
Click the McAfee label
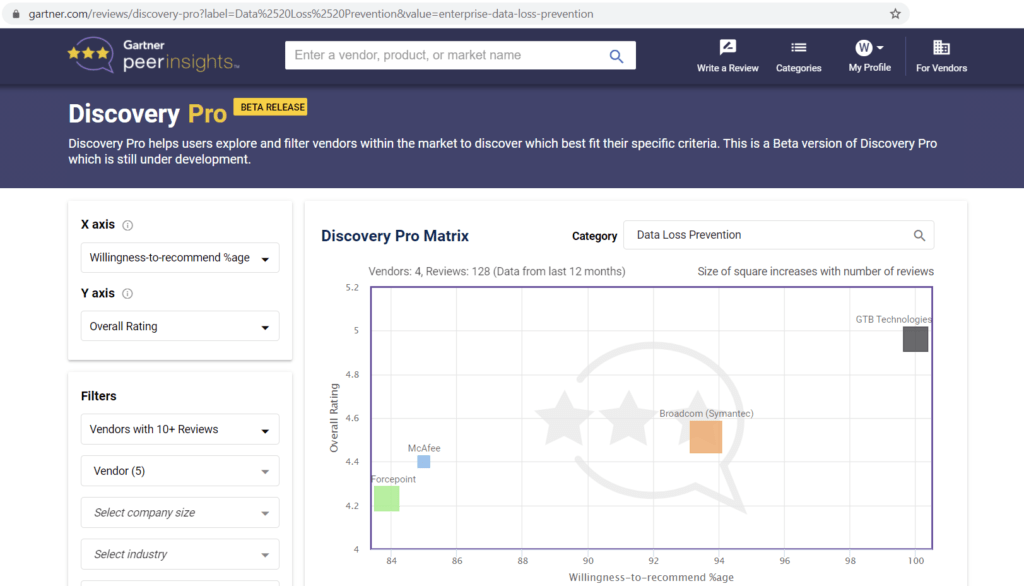pyautogui.click(x=424, y=448)
